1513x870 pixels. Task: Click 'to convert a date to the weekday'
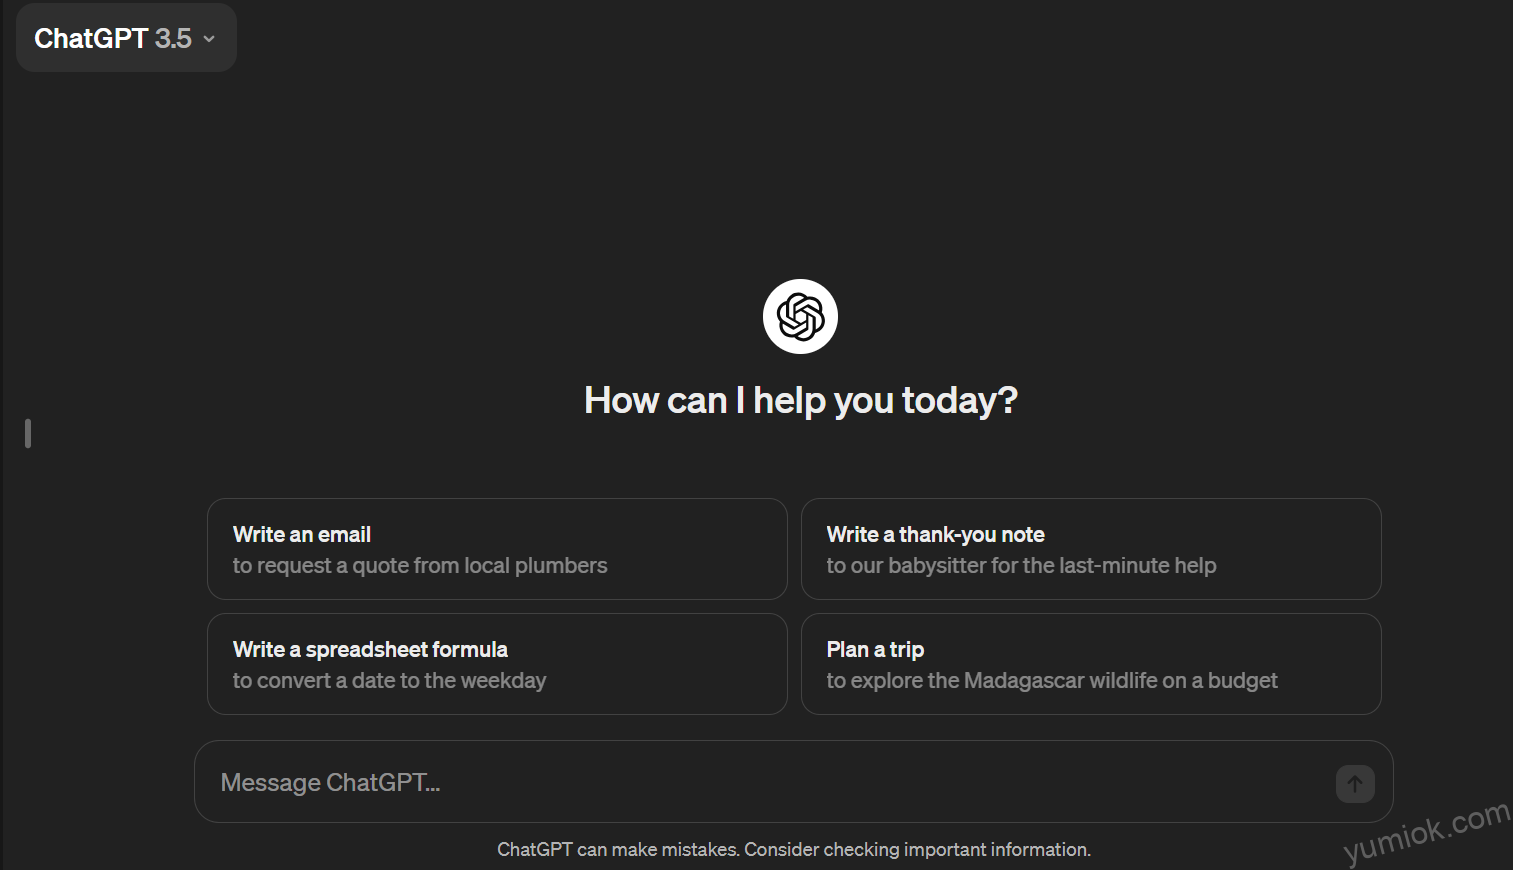click(x=389, y=681)
